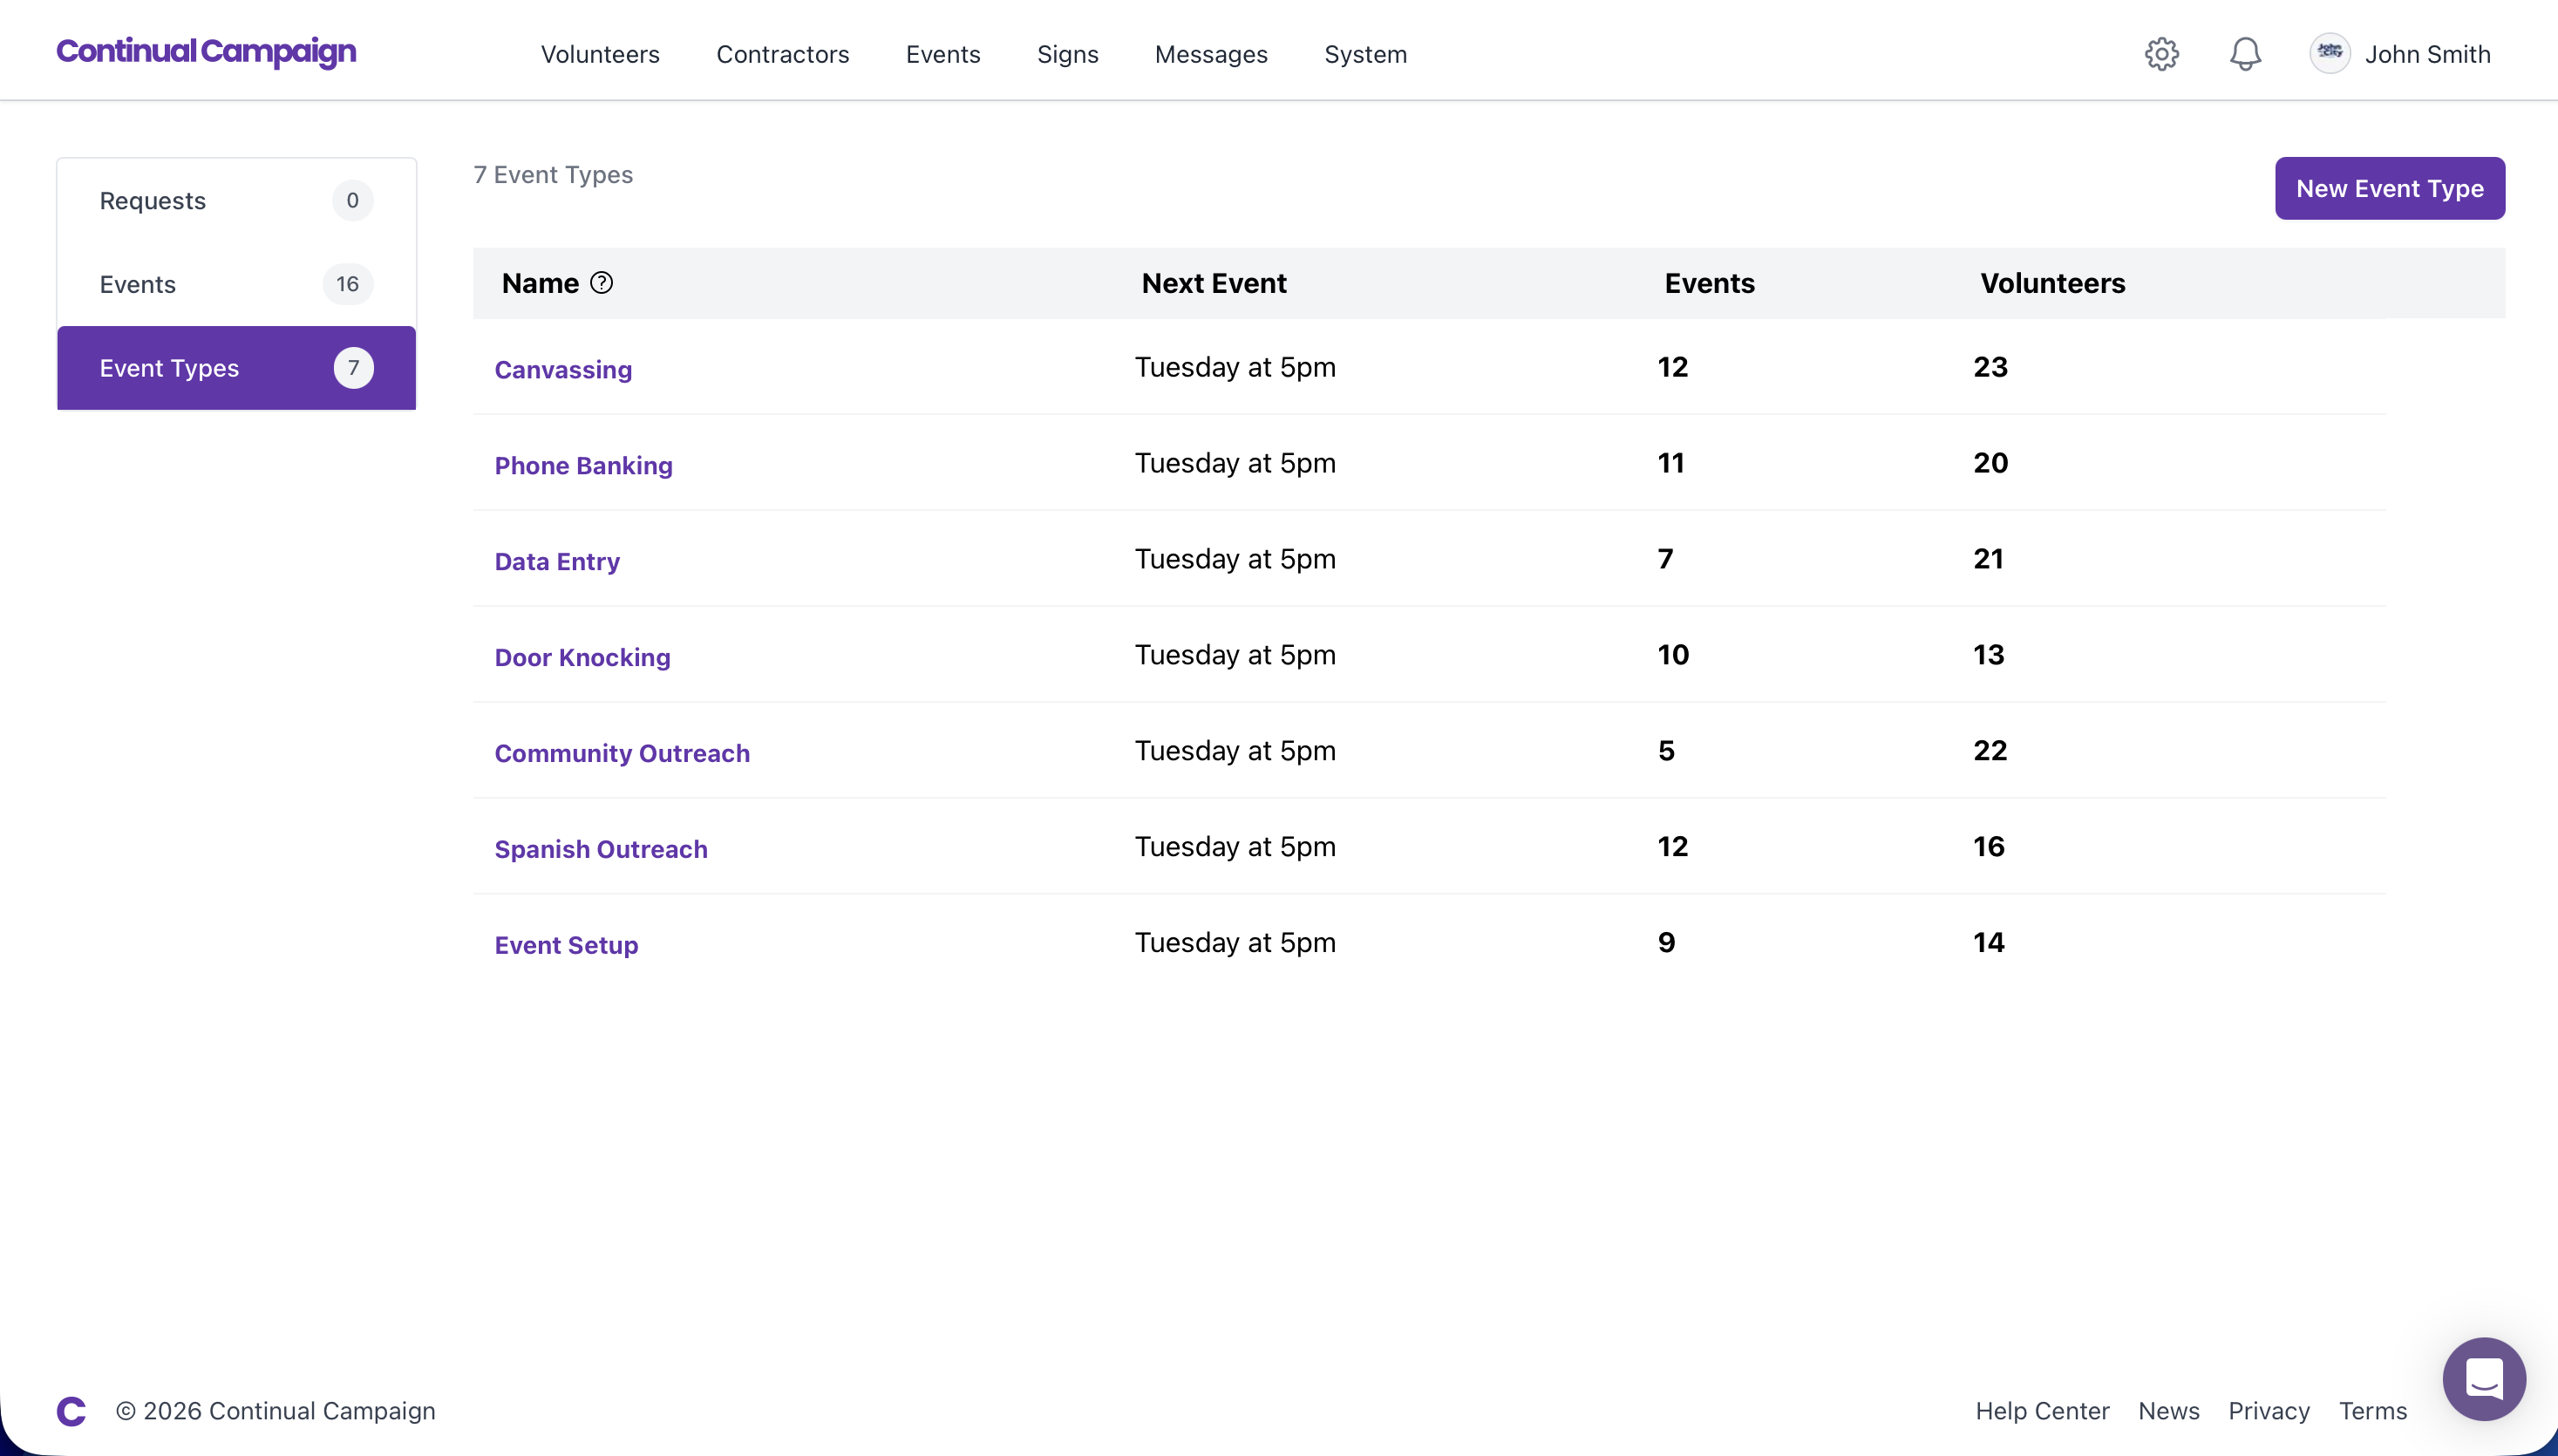The height and width of the screenshot is (1456, 2558).
Task: Open the Privacy page in the footer
Action: (2268, 1410)
